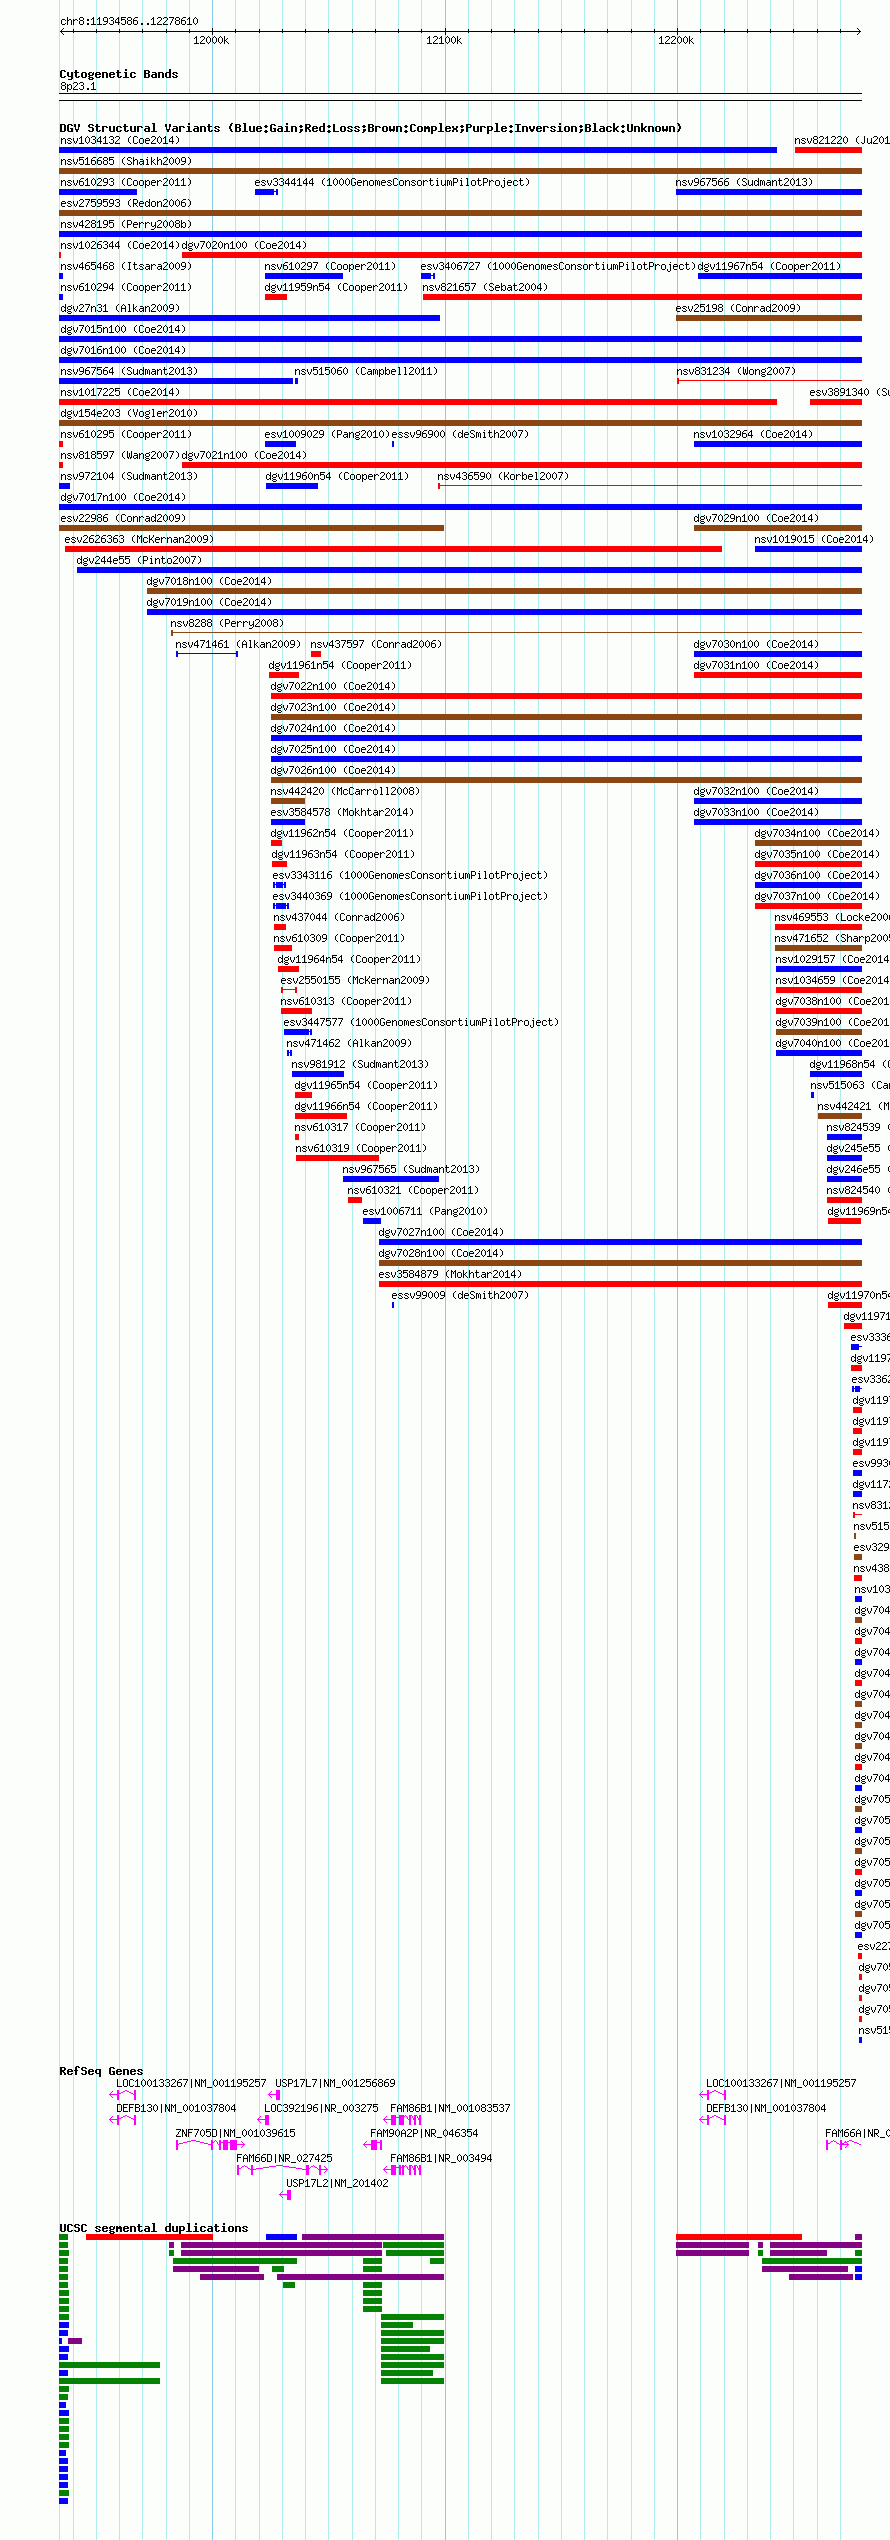Click FAM66D NR_027425 gene label
890x2540 pixels.
[284, 2158]
